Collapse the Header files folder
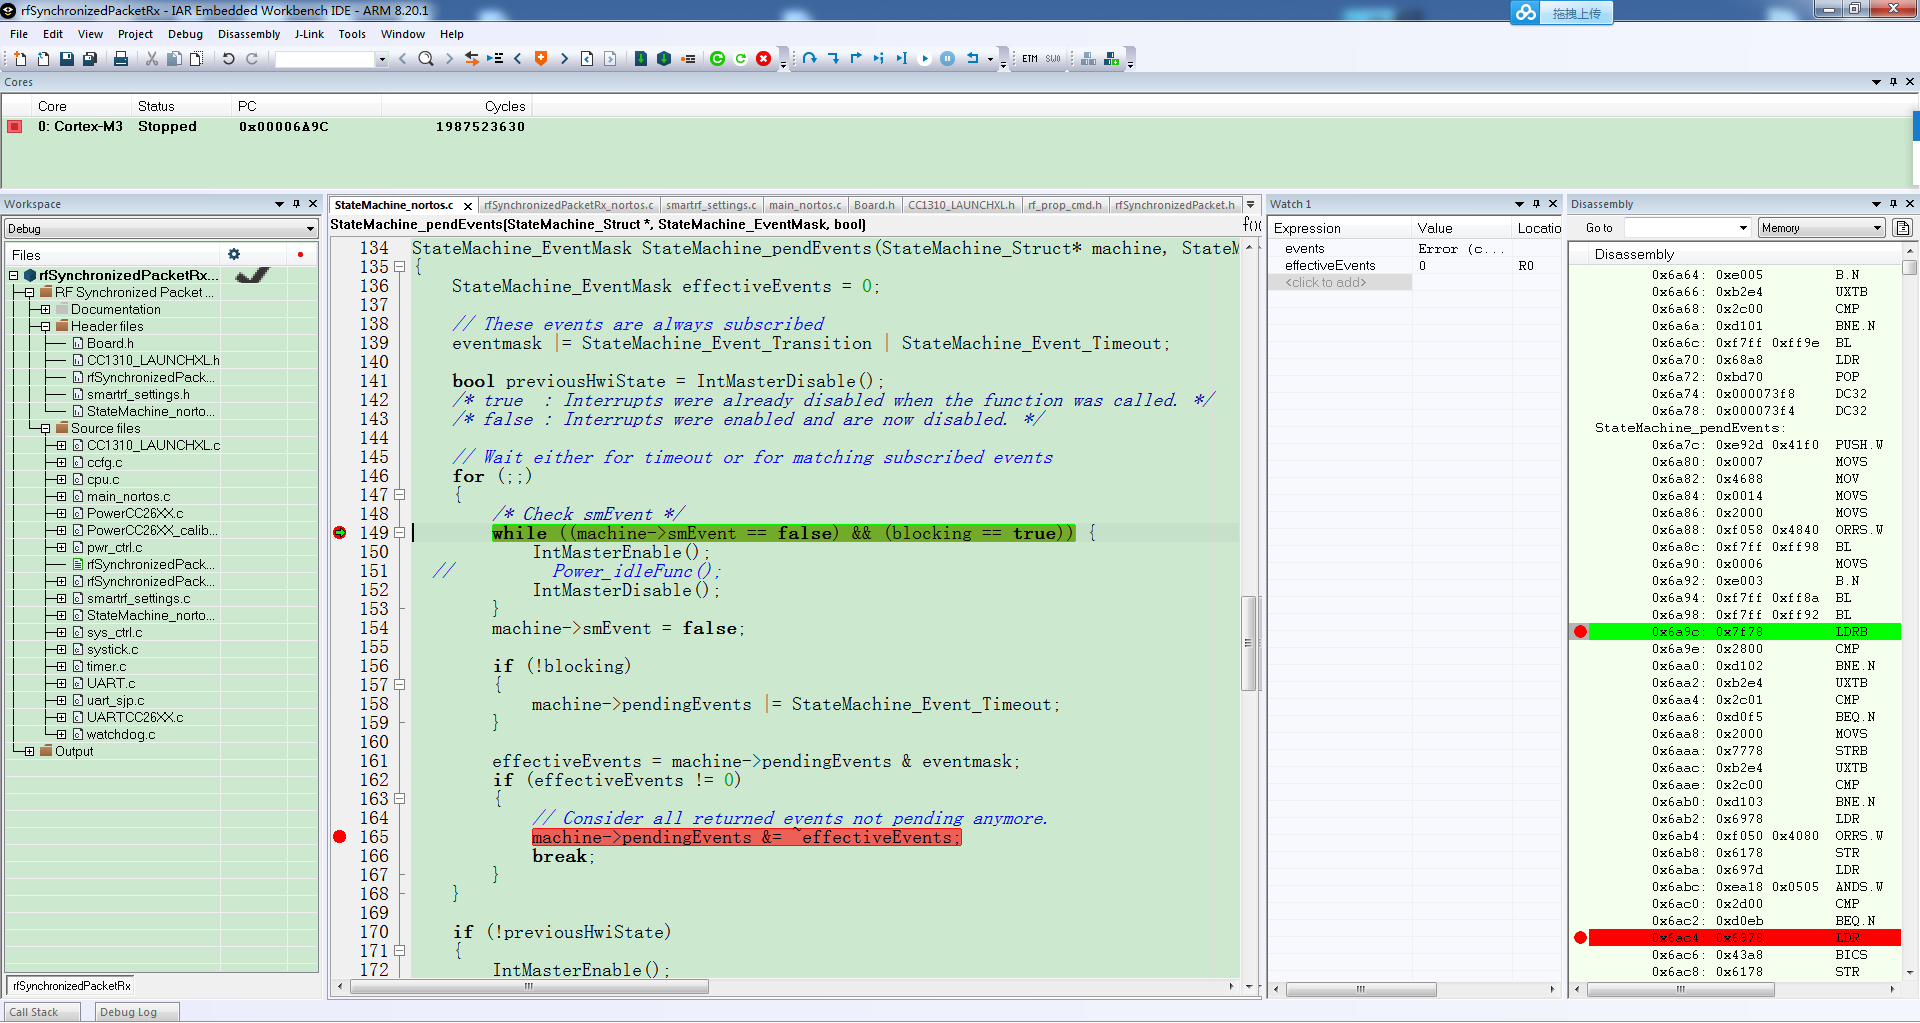The image size is (1920, 1023). coord(46,327)
